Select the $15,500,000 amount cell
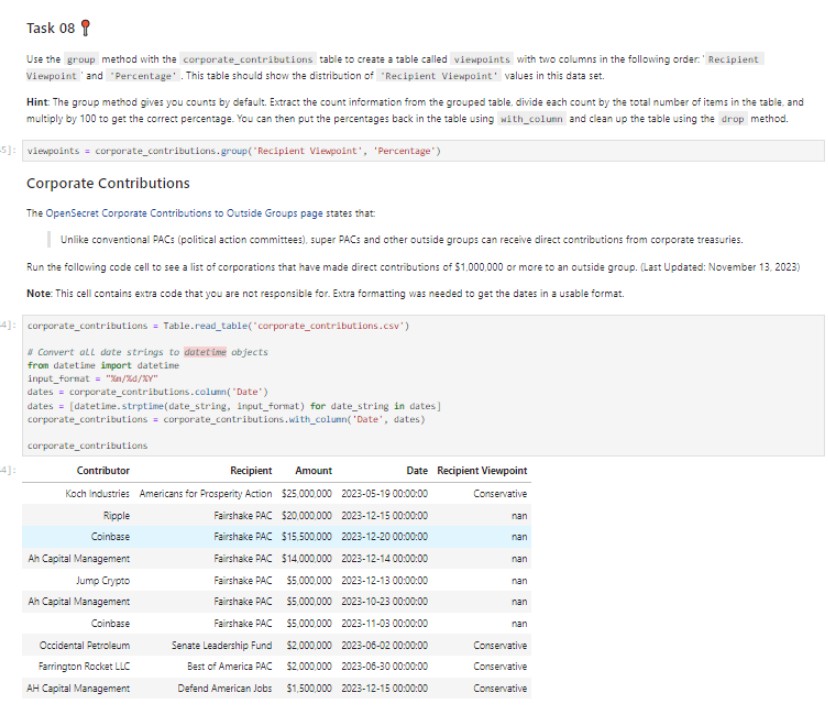Viewport: 828px width, 706px height. [x=307, y=536]
